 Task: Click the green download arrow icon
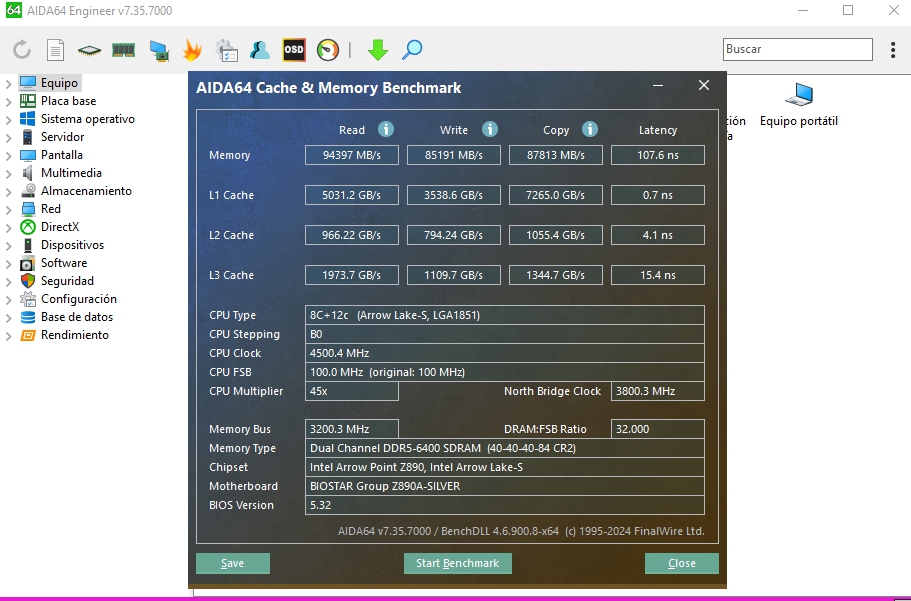(x=378, y=50)
